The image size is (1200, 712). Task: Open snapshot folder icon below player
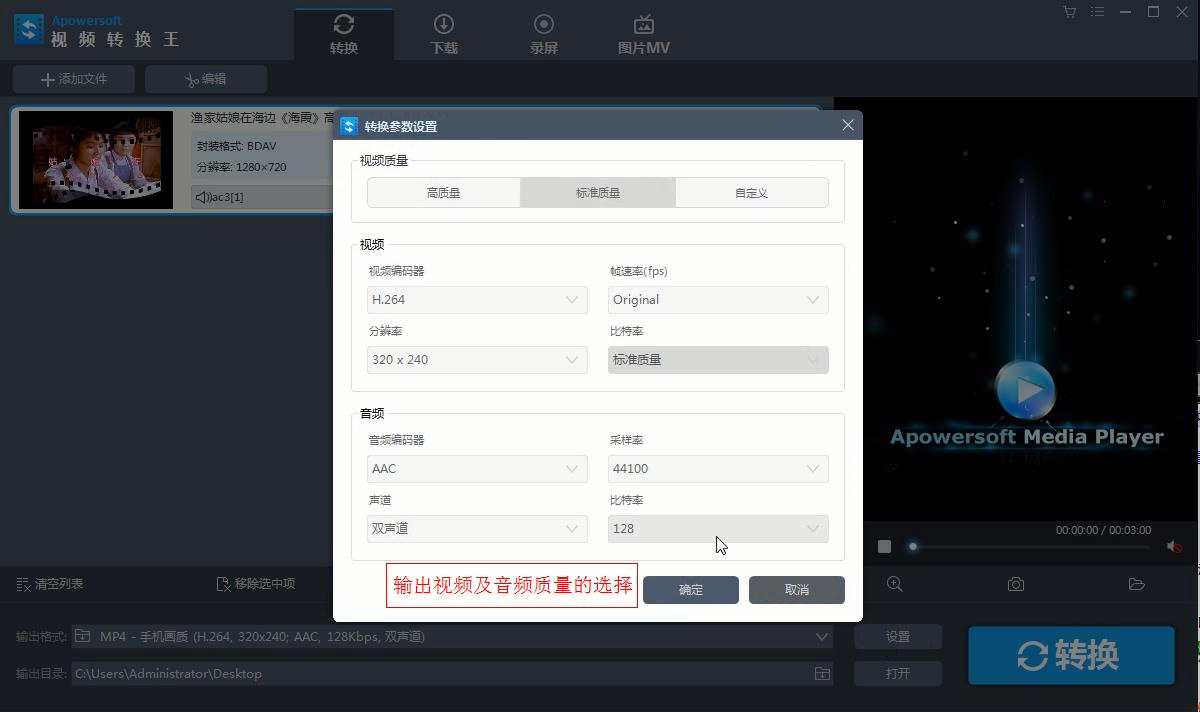[x=1136, y=584]
